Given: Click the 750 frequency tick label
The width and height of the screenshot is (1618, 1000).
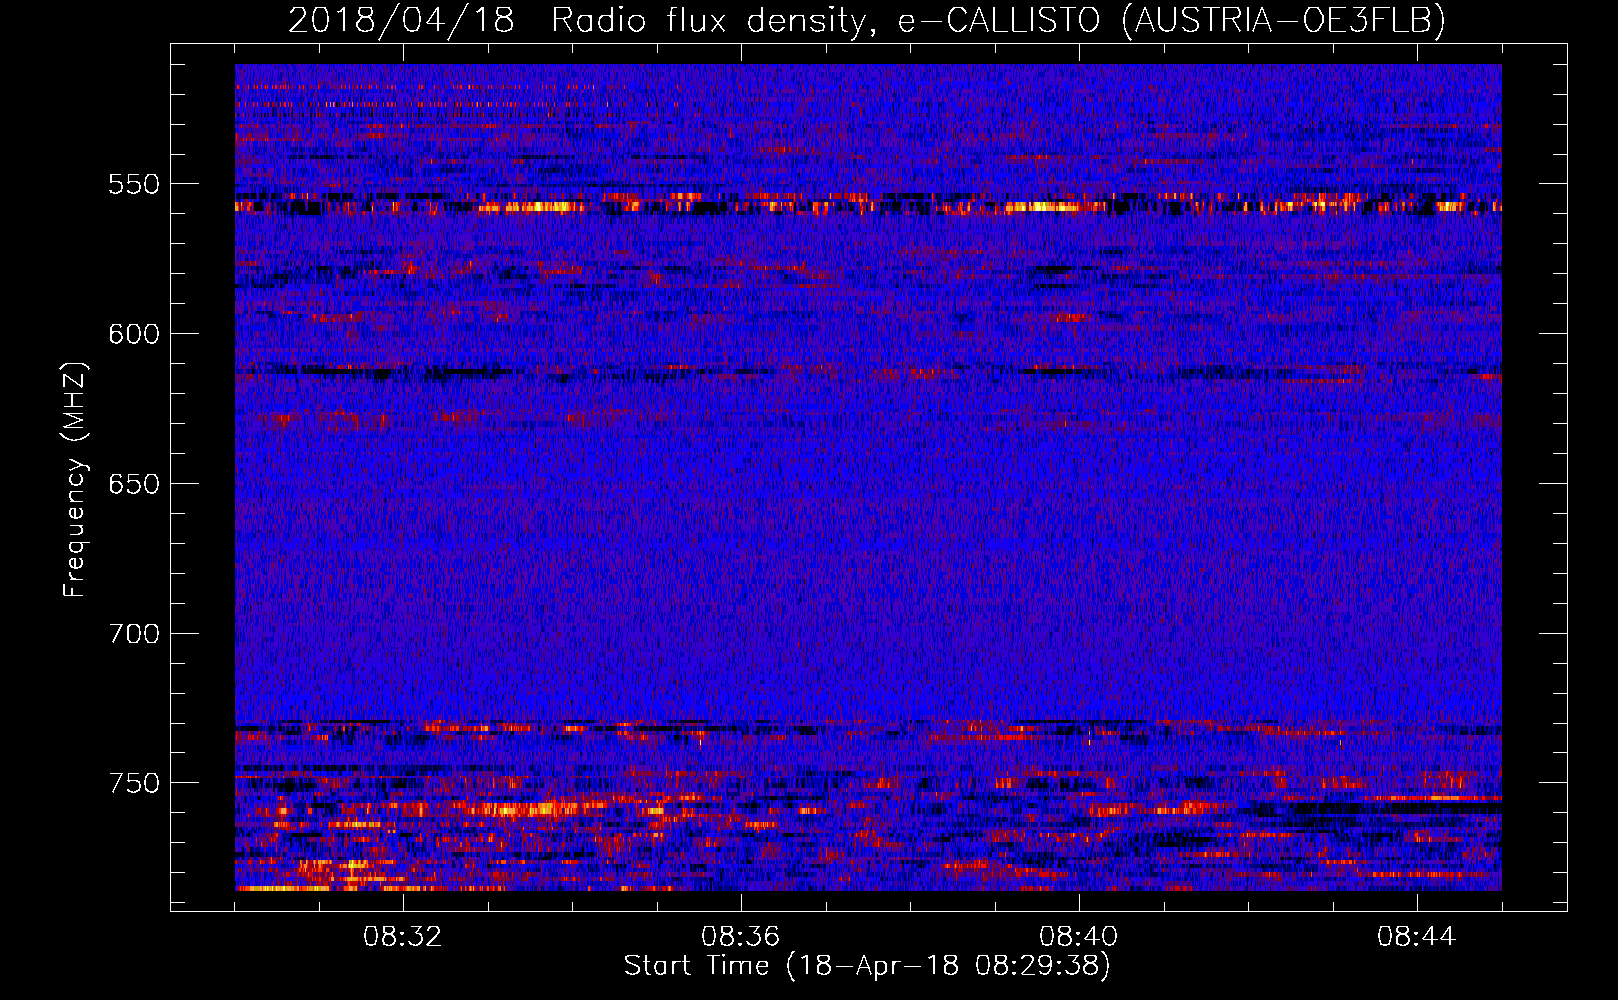Looking at the screenshot, I should (134, 783).
